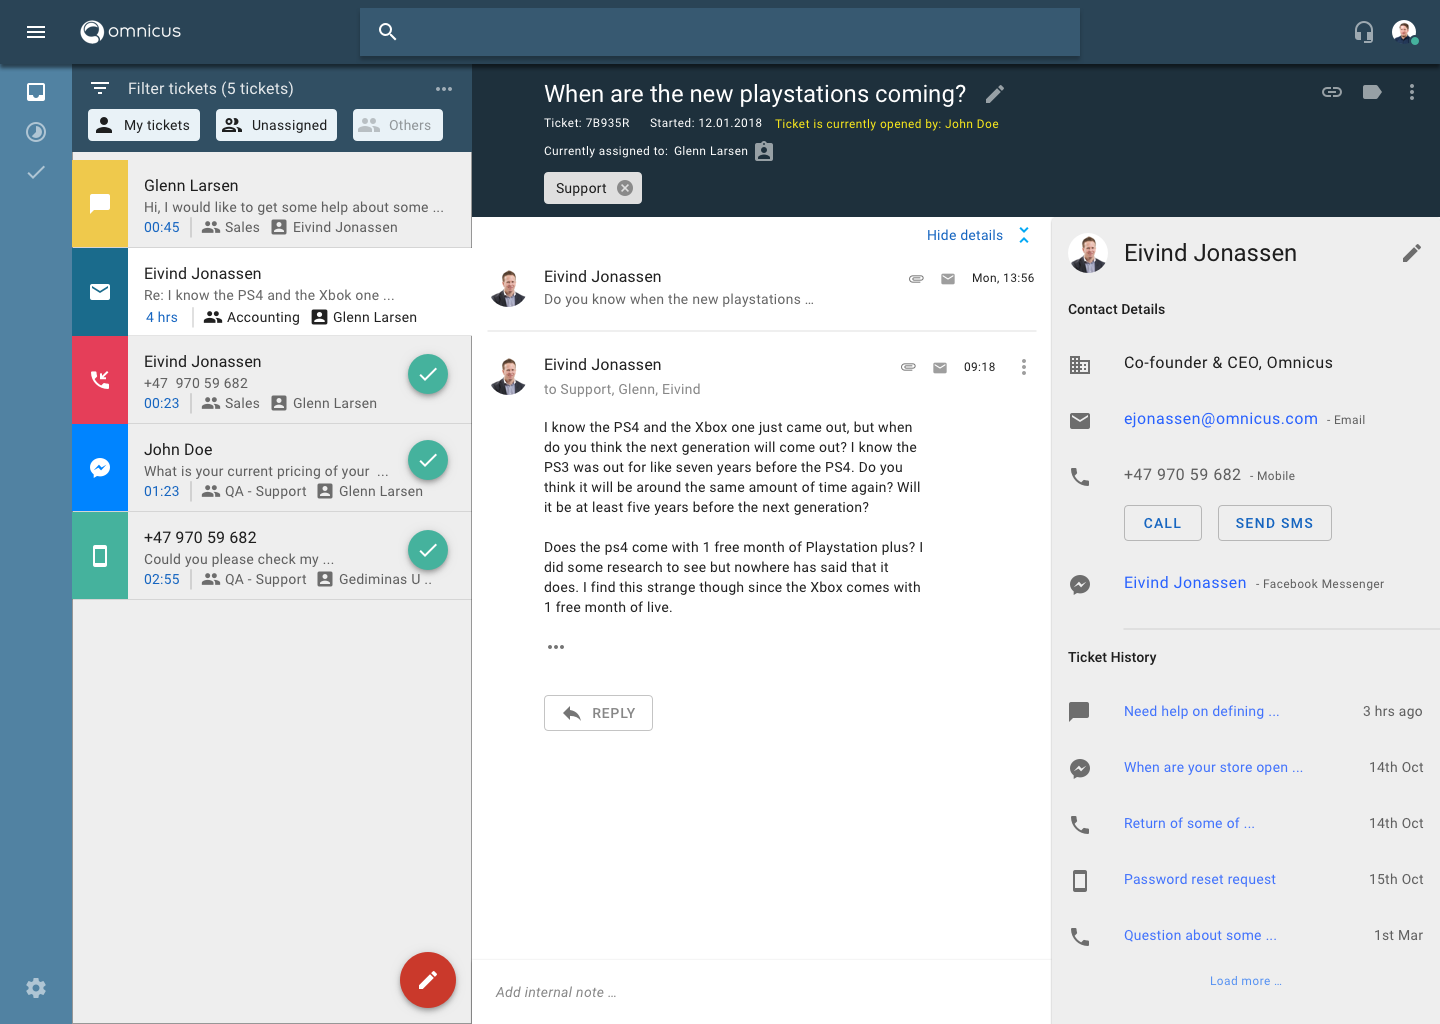Click the SEND SMS button

1275,523
